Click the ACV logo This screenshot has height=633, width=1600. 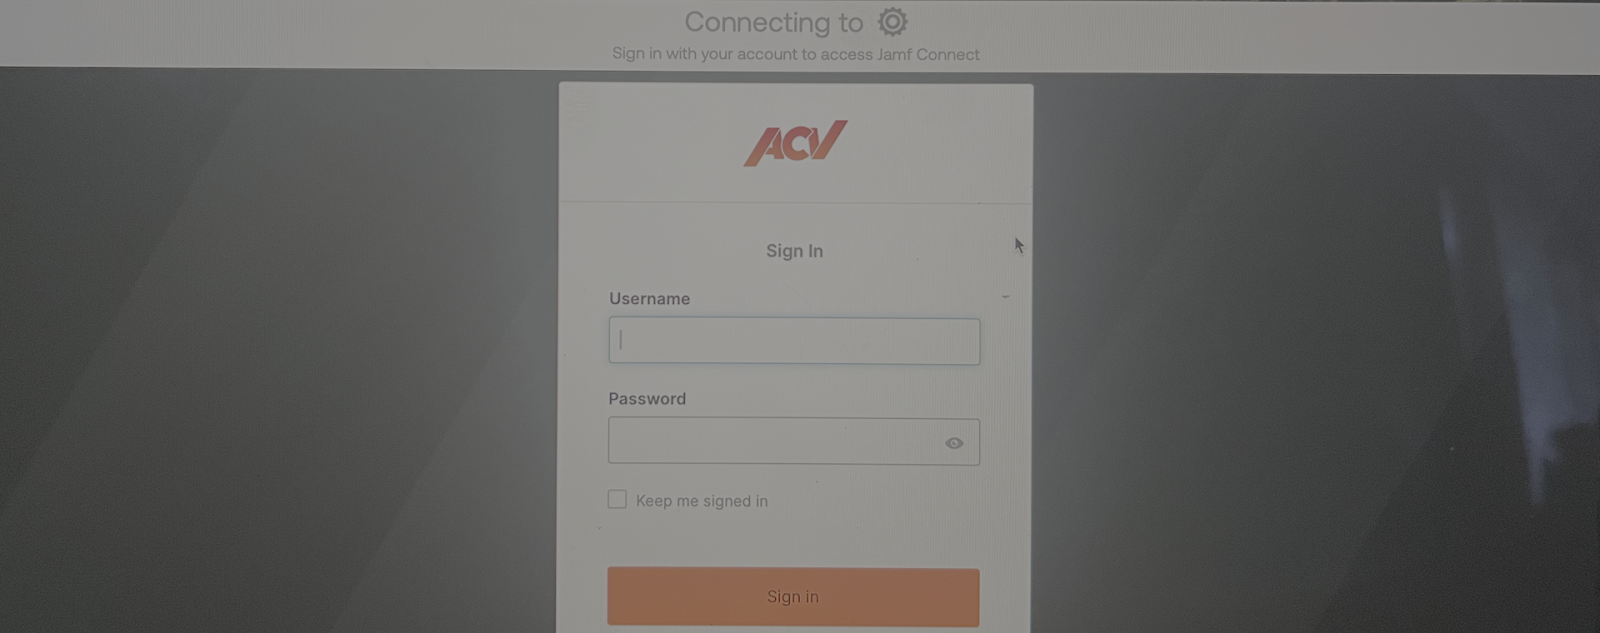coord(795,143)
